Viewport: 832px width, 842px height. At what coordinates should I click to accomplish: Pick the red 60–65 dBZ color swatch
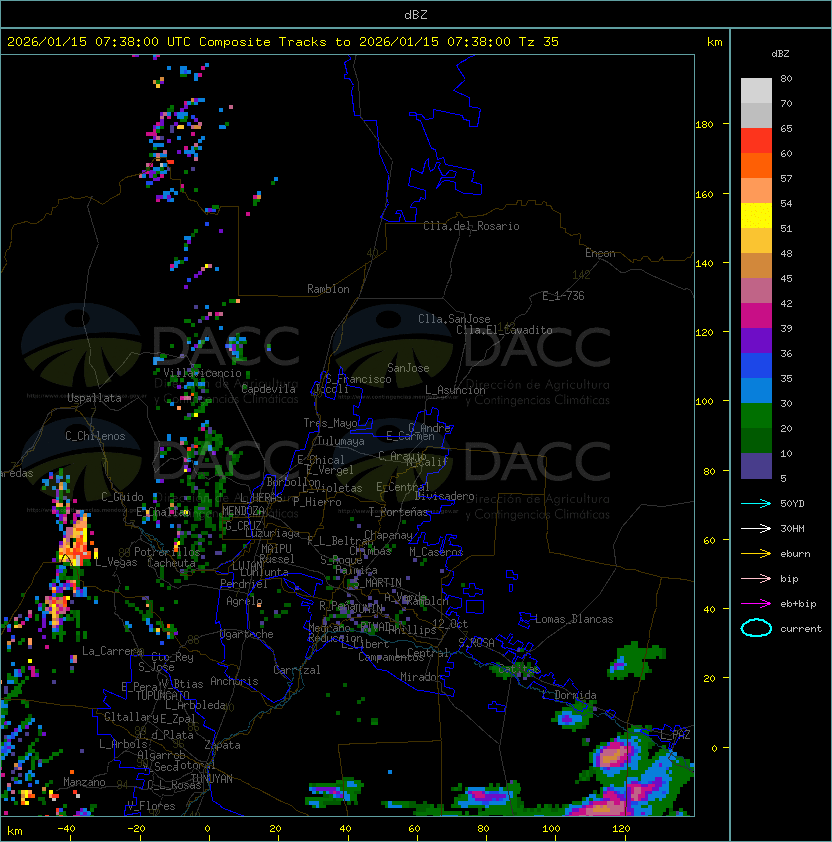[x=756, y=141]
